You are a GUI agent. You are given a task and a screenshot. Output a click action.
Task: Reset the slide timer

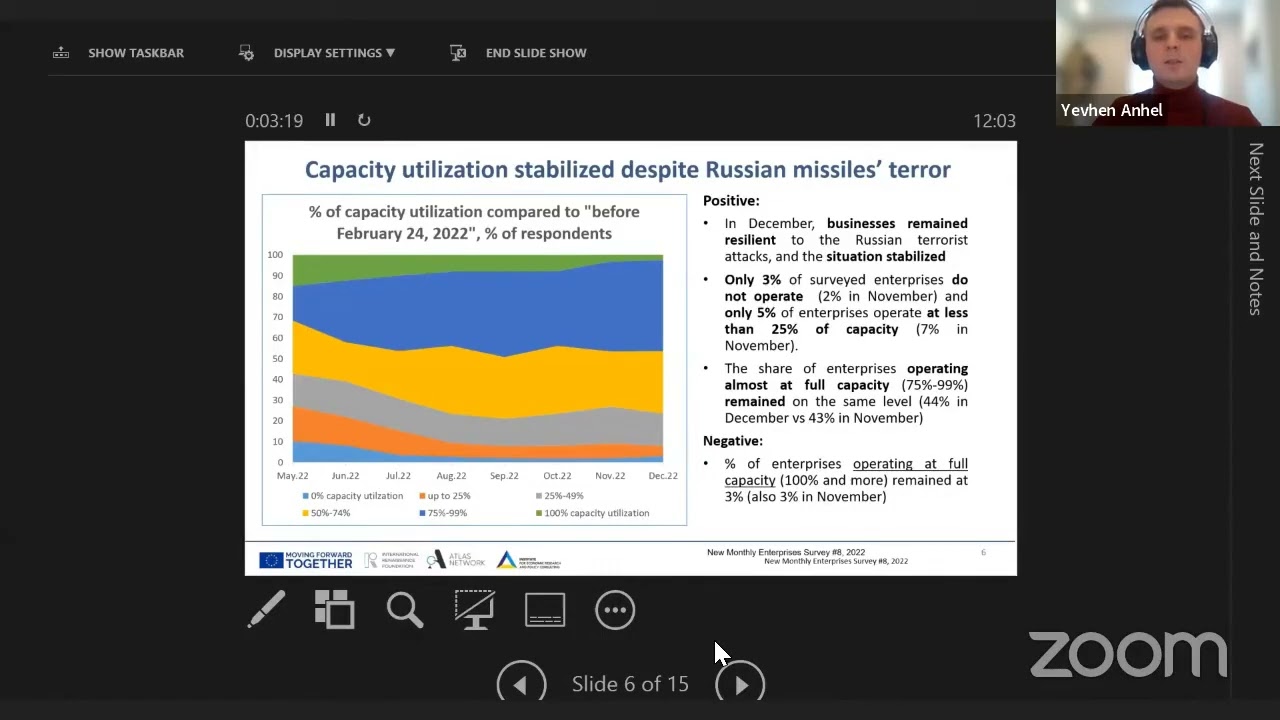click(364, 120)
